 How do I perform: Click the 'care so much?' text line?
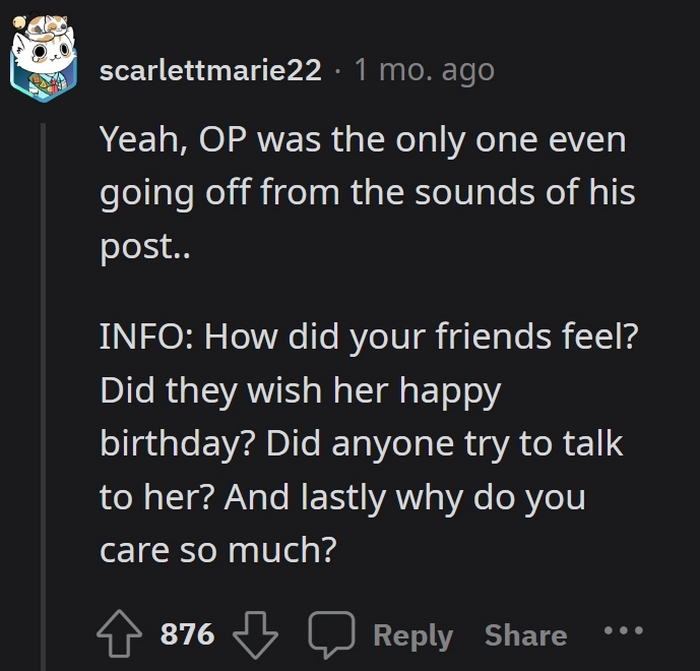(216, 548)
